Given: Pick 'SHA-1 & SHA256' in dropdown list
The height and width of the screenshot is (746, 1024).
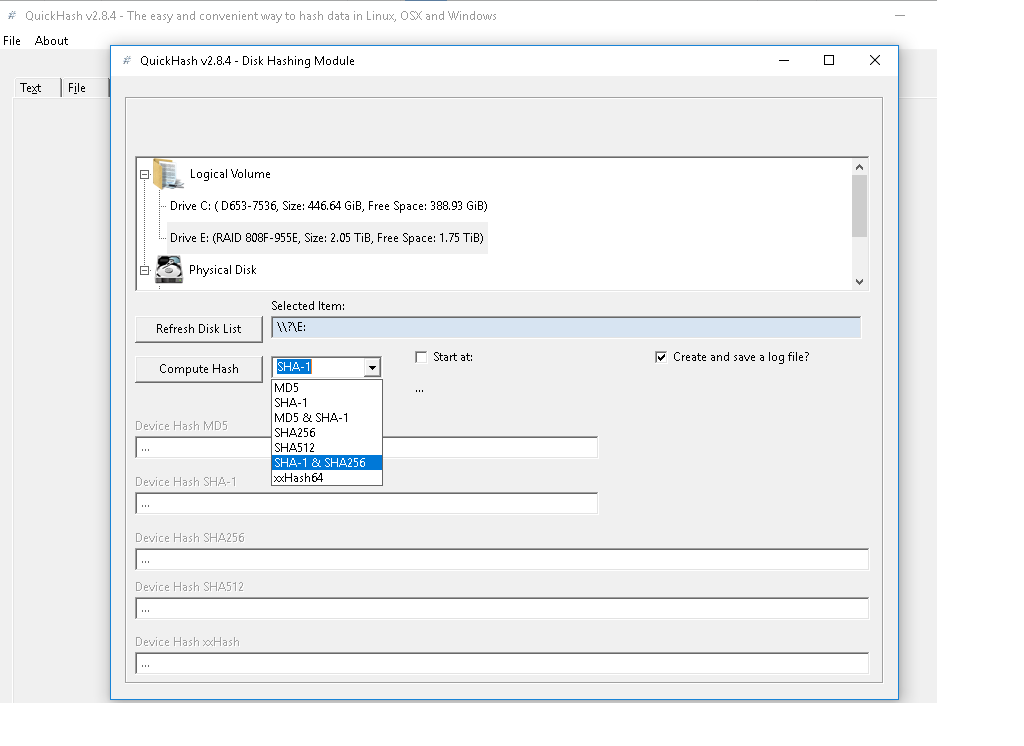Looking at the screenshot, I should pyautogui.click(x=320, y=463).
